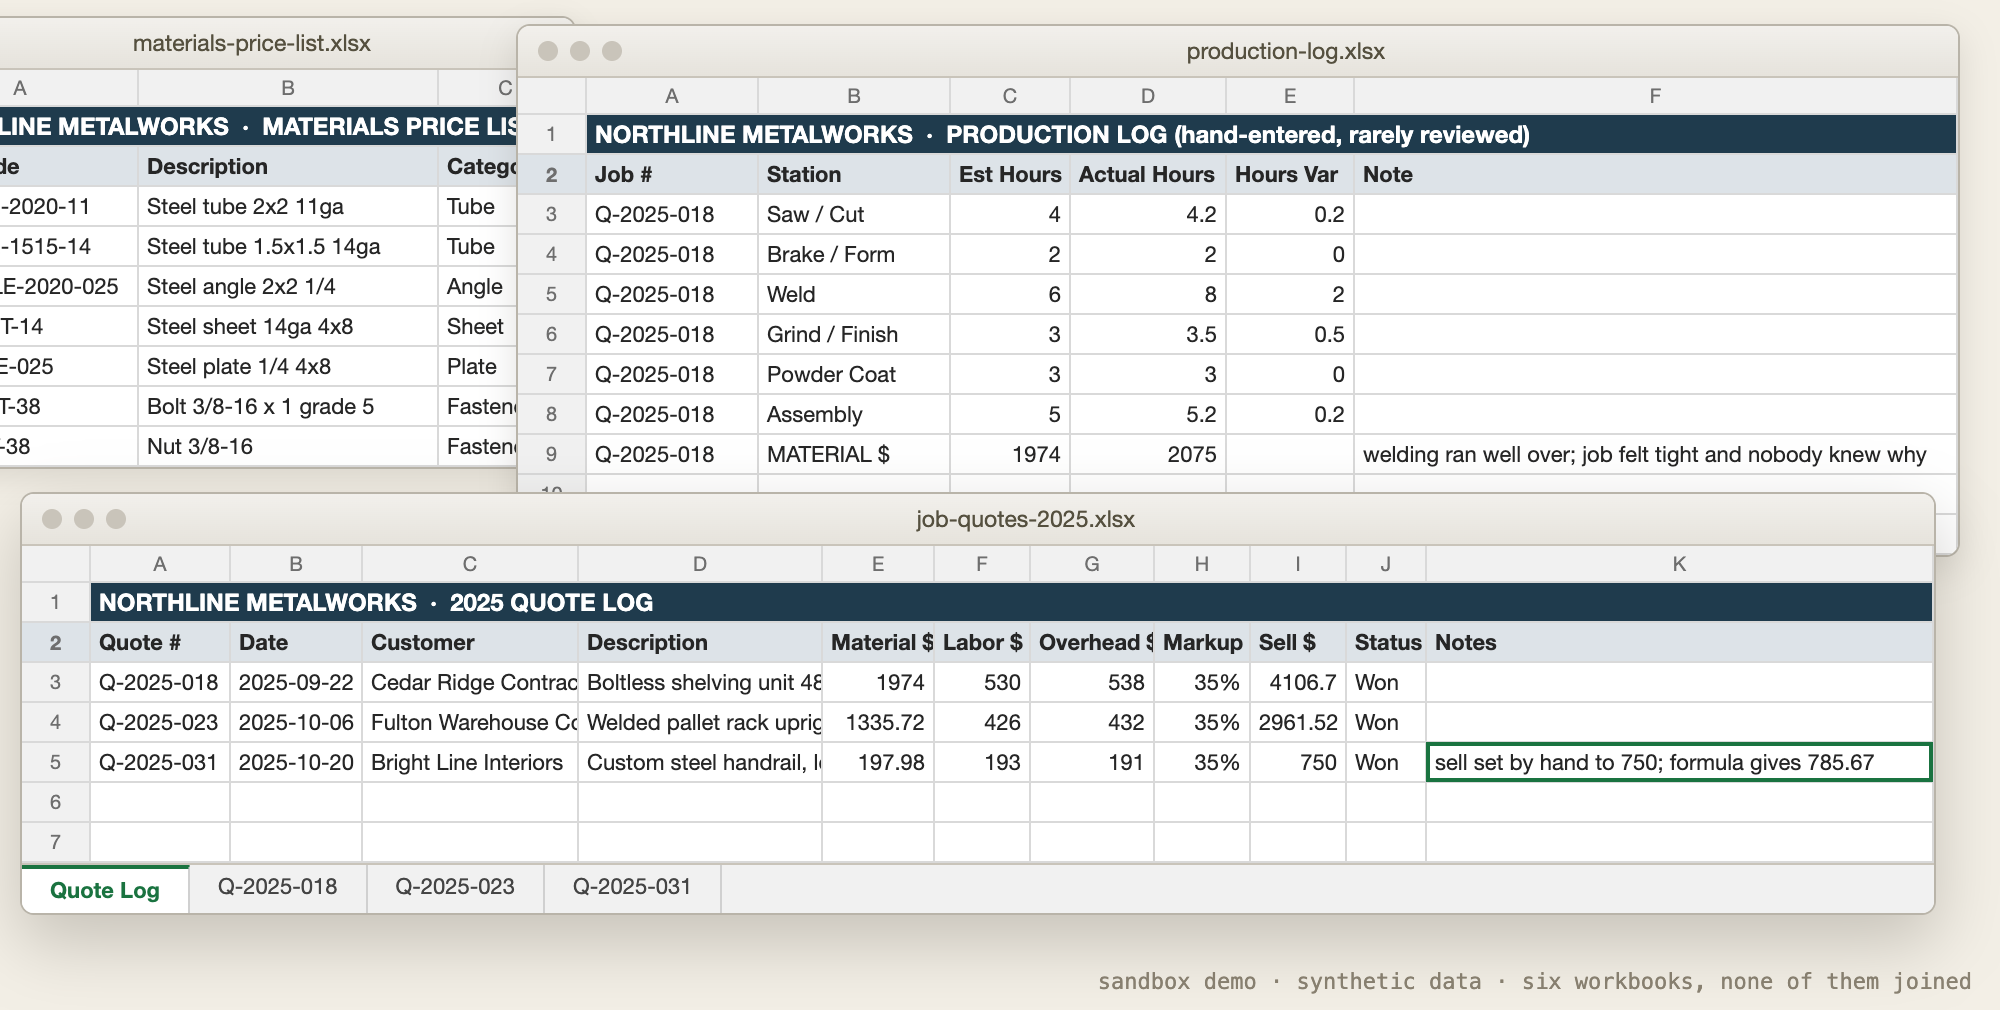Select the Actual Hours header cell
Image resolution: width=2000 pixels, height=1010 pixels.
(x=1148, y=174)
